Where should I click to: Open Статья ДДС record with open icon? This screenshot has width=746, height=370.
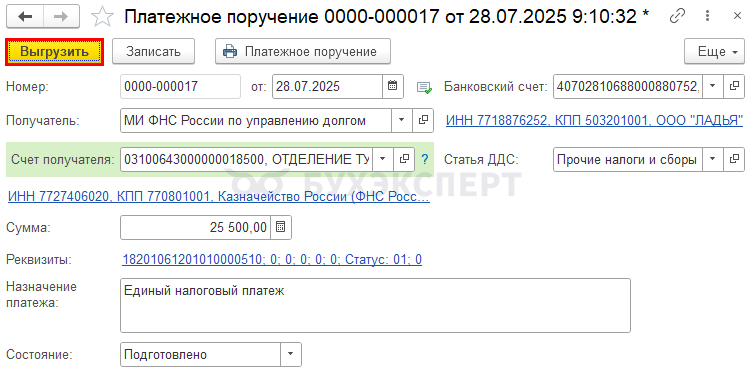734,159
